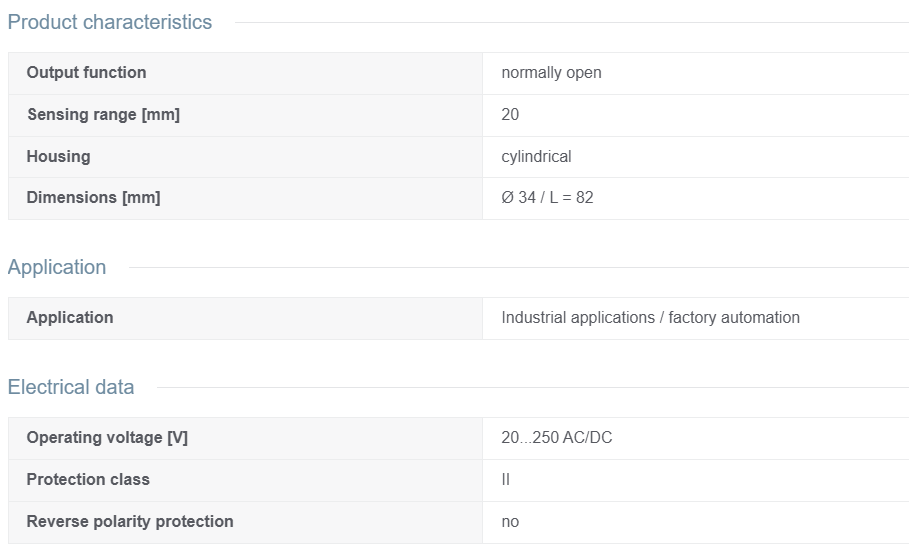
Task: Click the Product characteristics heading
Action: click(110, 22)
